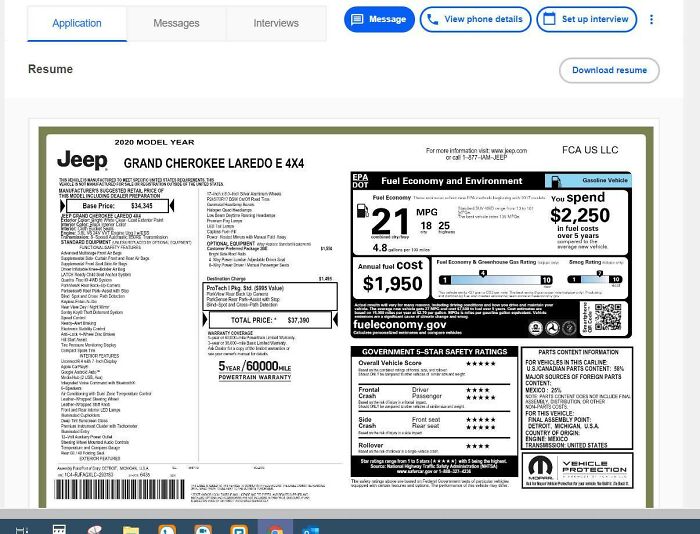Image resolution: width=700 pixels, height=534 pixels.
Task: Click the QR code on the sticker
Action: click(606, 318)
